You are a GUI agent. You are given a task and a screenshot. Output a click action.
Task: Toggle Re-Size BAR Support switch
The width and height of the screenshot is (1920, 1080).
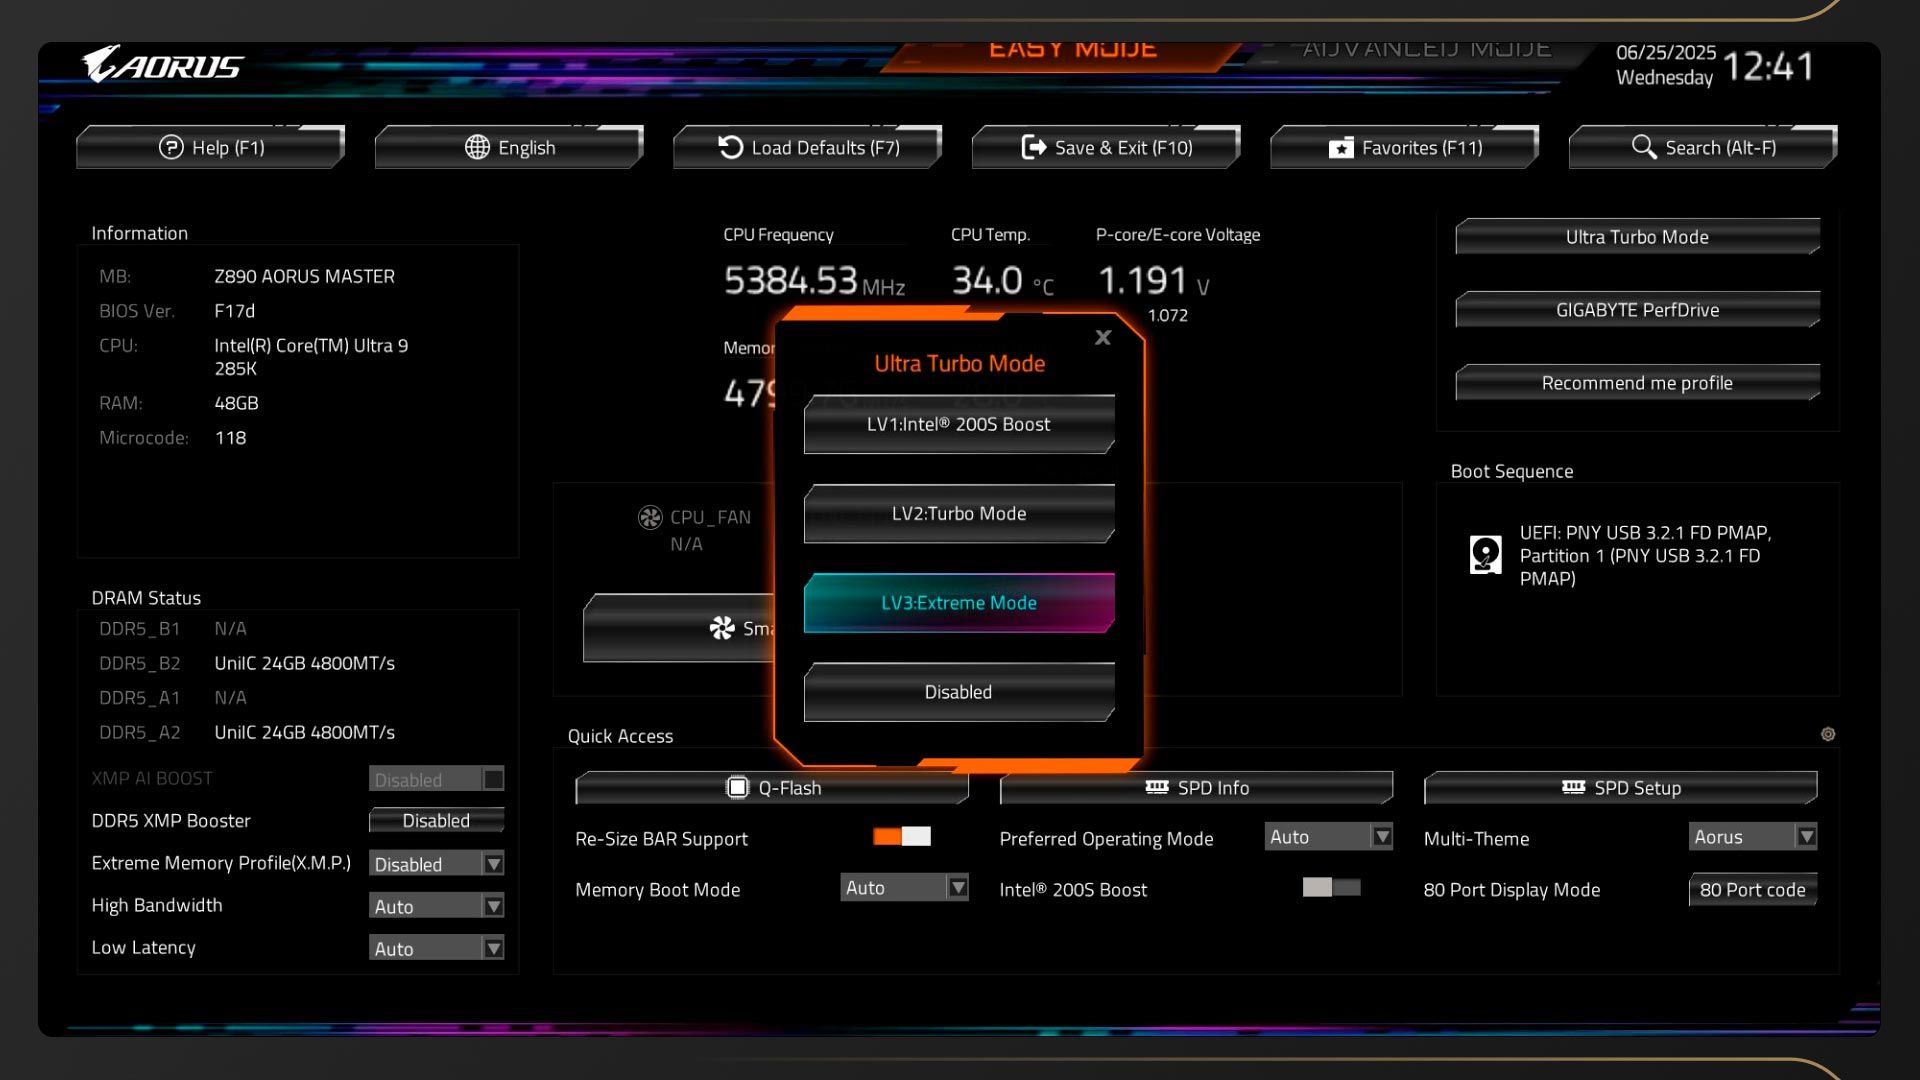[901, 837]
